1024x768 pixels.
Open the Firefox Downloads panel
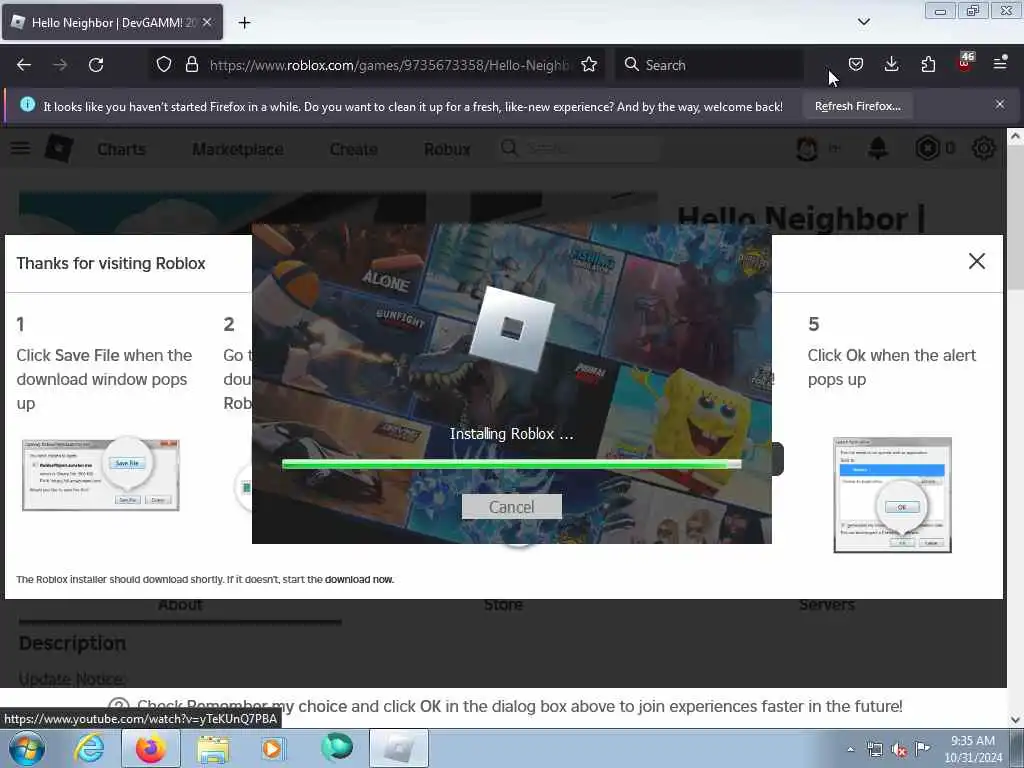click(x=891, y=64)
